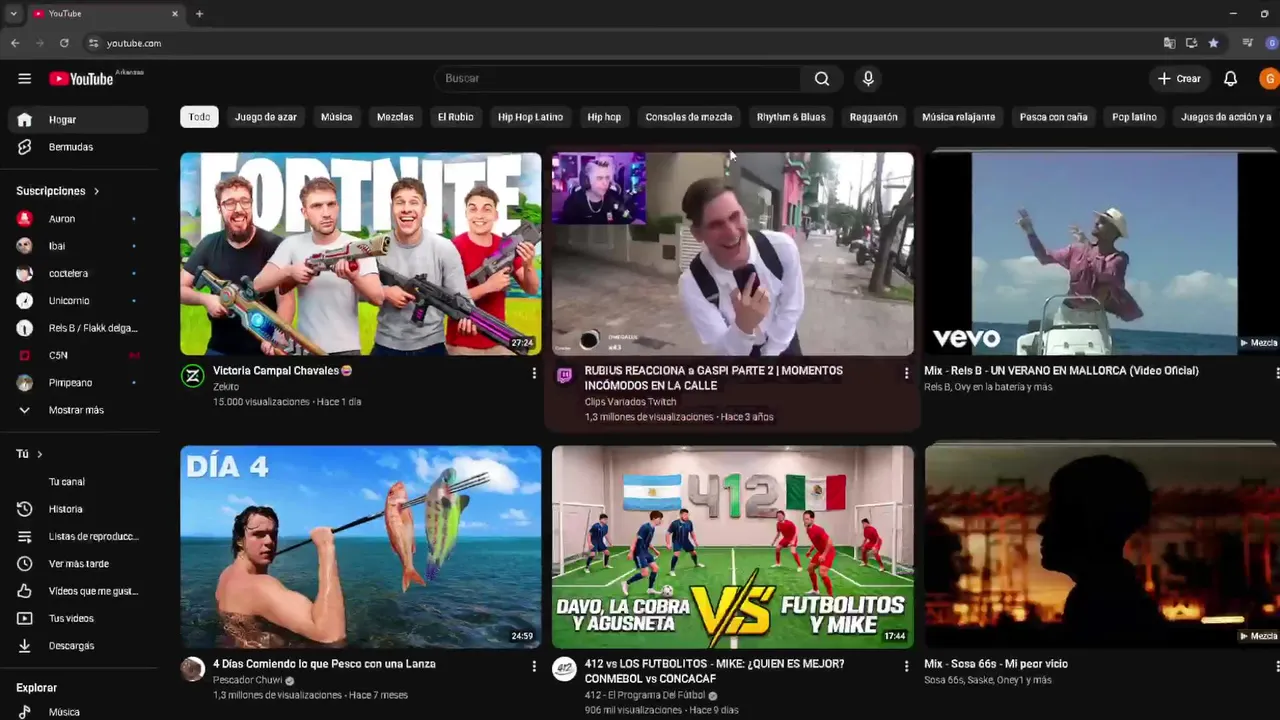Viewport: 1280px width, 720px height.
Task: Open options for 4 Días Comiendo video
Action: [x=534, y=666]
